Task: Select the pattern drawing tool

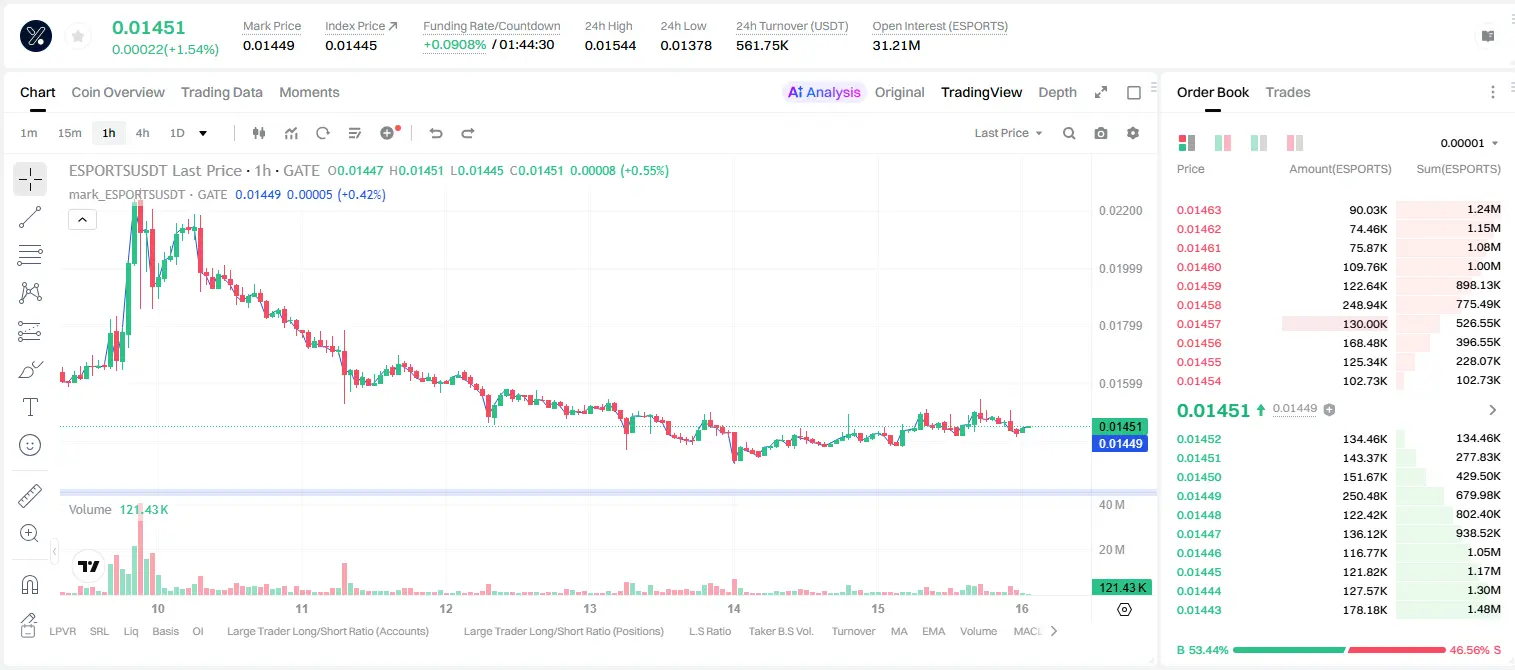Action: pos(30,292)
